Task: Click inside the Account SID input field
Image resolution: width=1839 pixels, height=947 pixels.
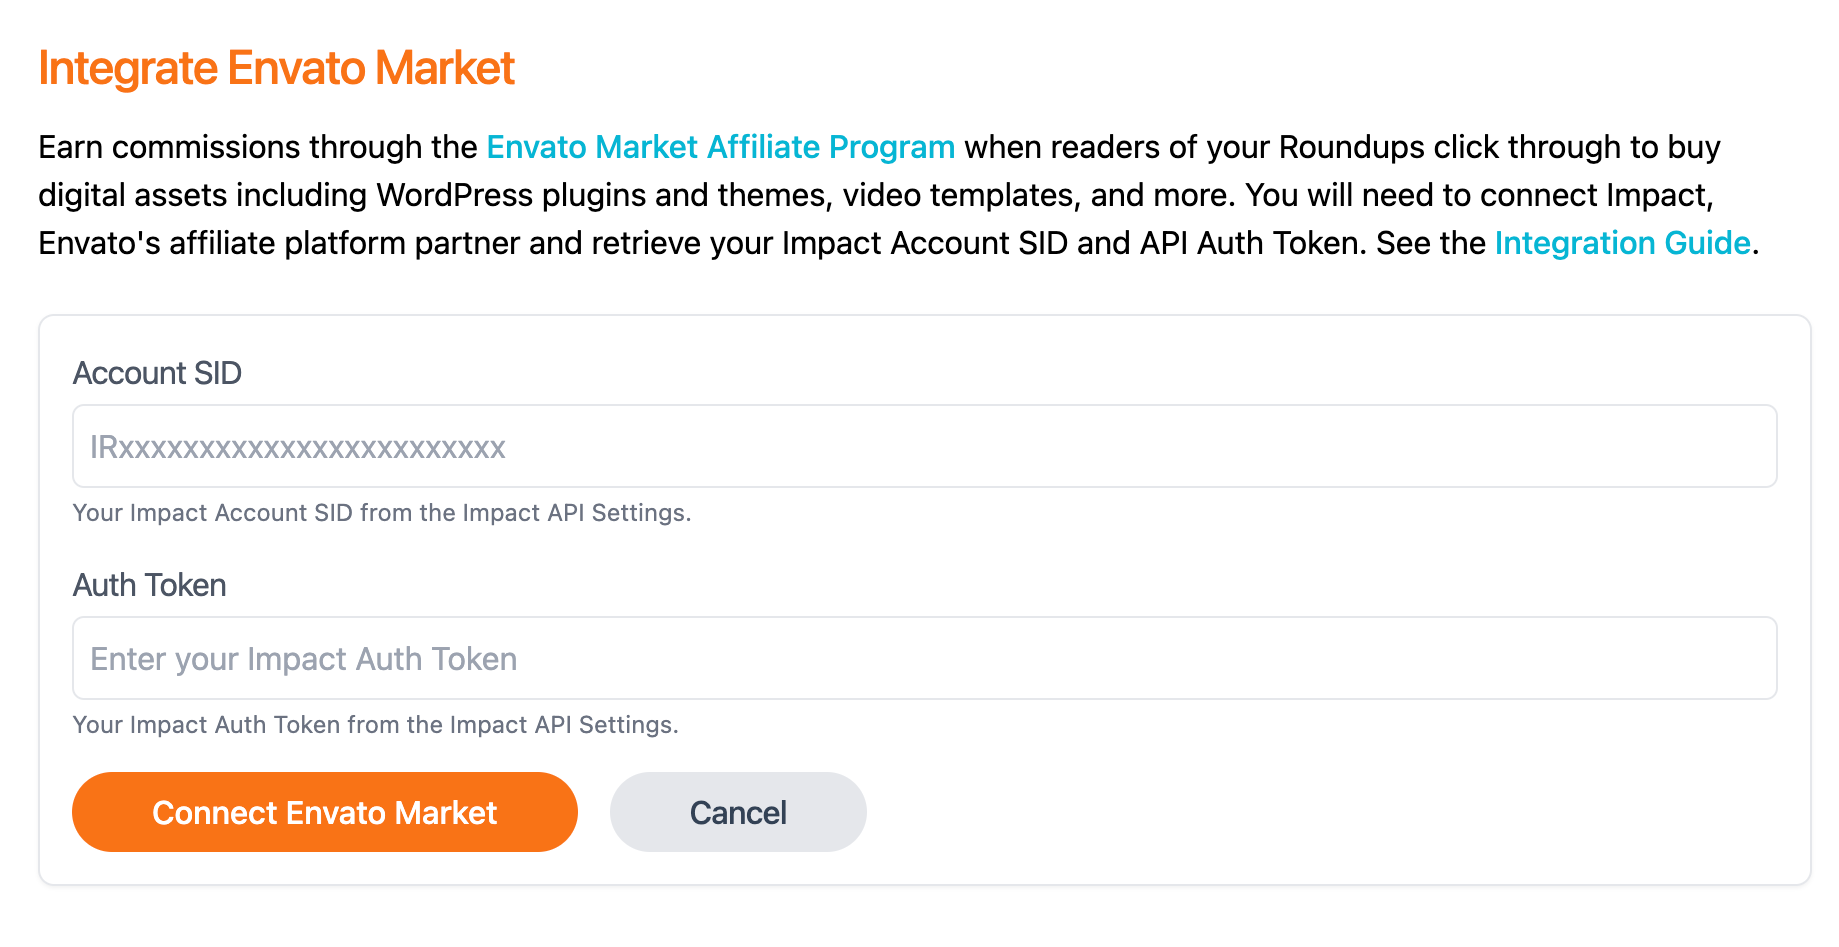Action: (700, 447)
